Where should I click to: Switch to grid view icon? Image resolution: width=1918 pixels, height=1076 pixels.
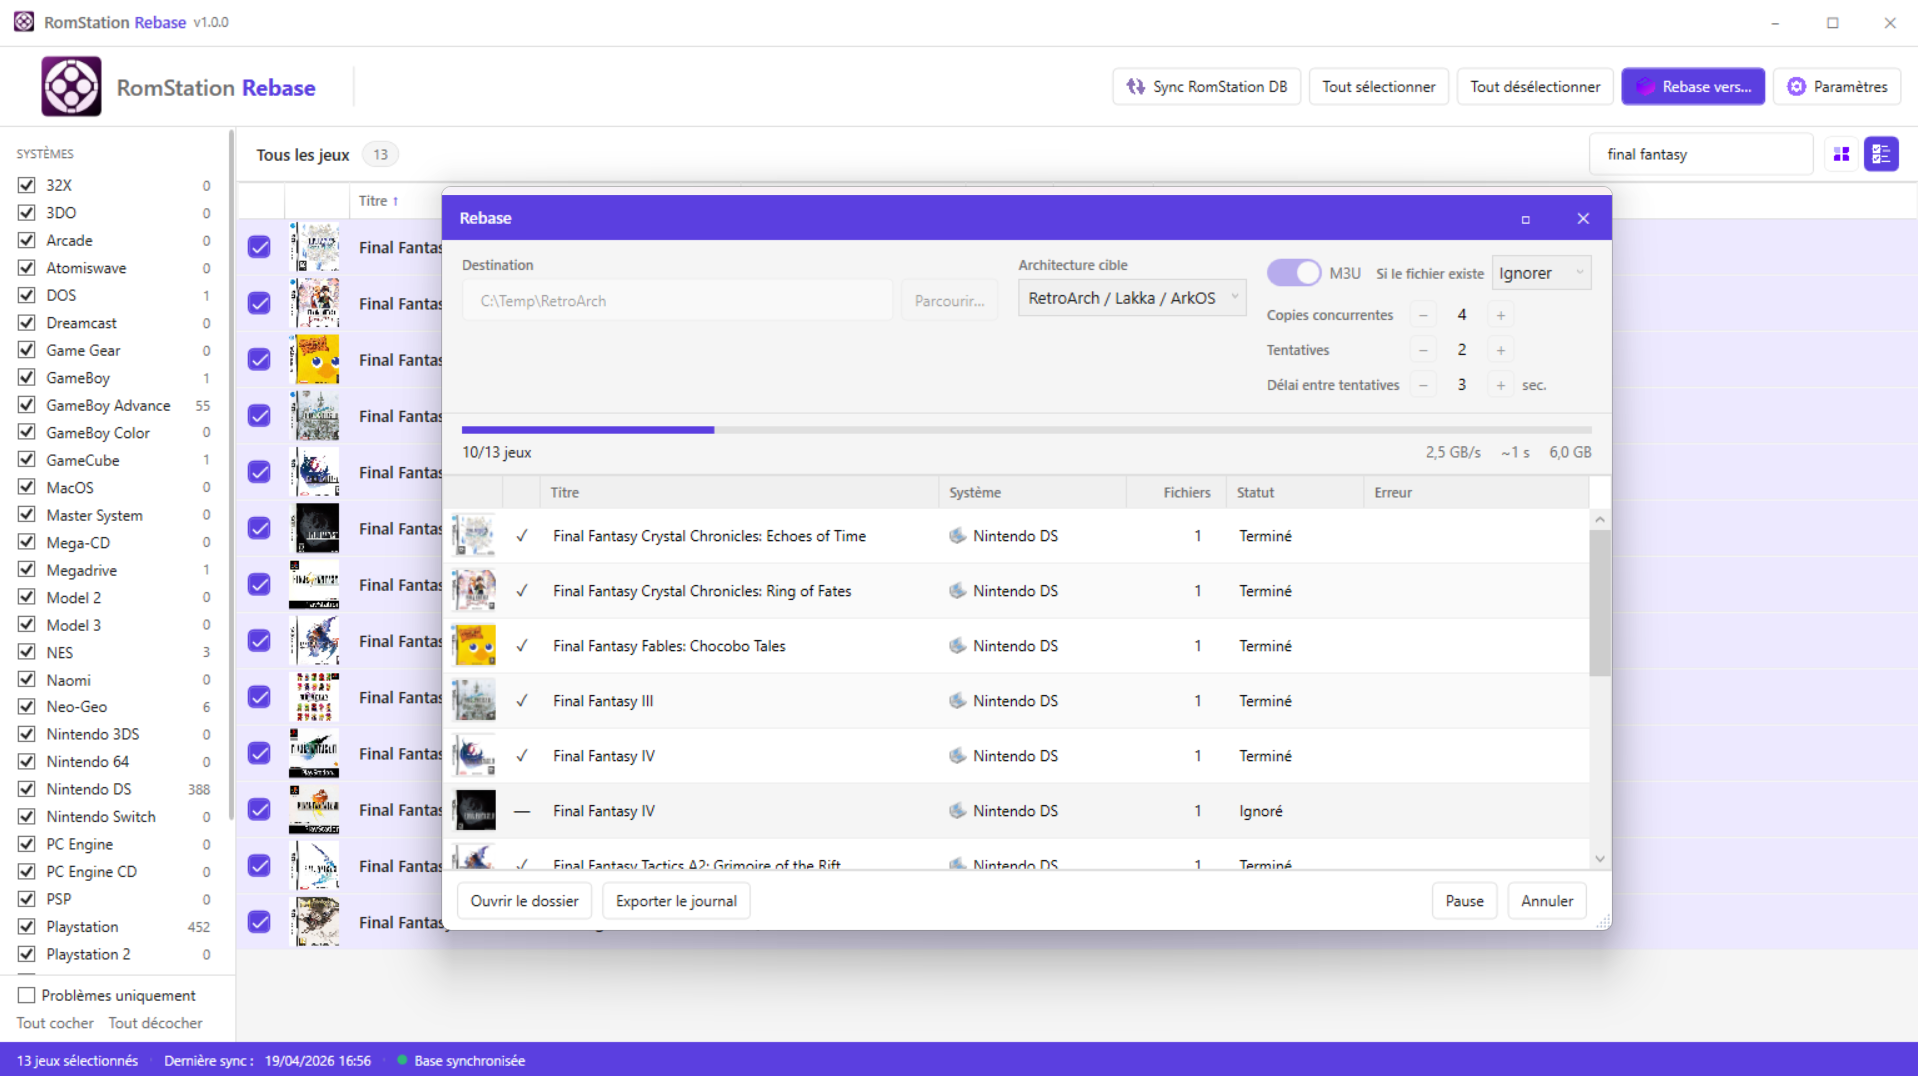coord(1841,154)
